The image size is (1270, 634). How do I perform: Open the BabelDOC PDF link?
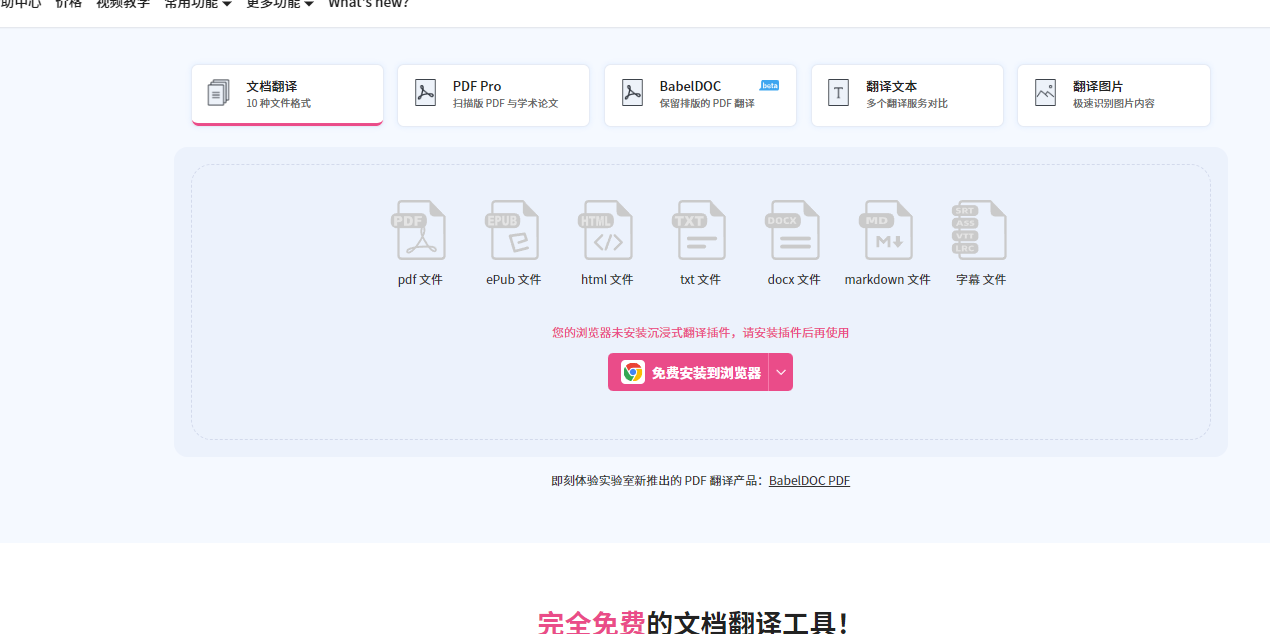point(809,481)
